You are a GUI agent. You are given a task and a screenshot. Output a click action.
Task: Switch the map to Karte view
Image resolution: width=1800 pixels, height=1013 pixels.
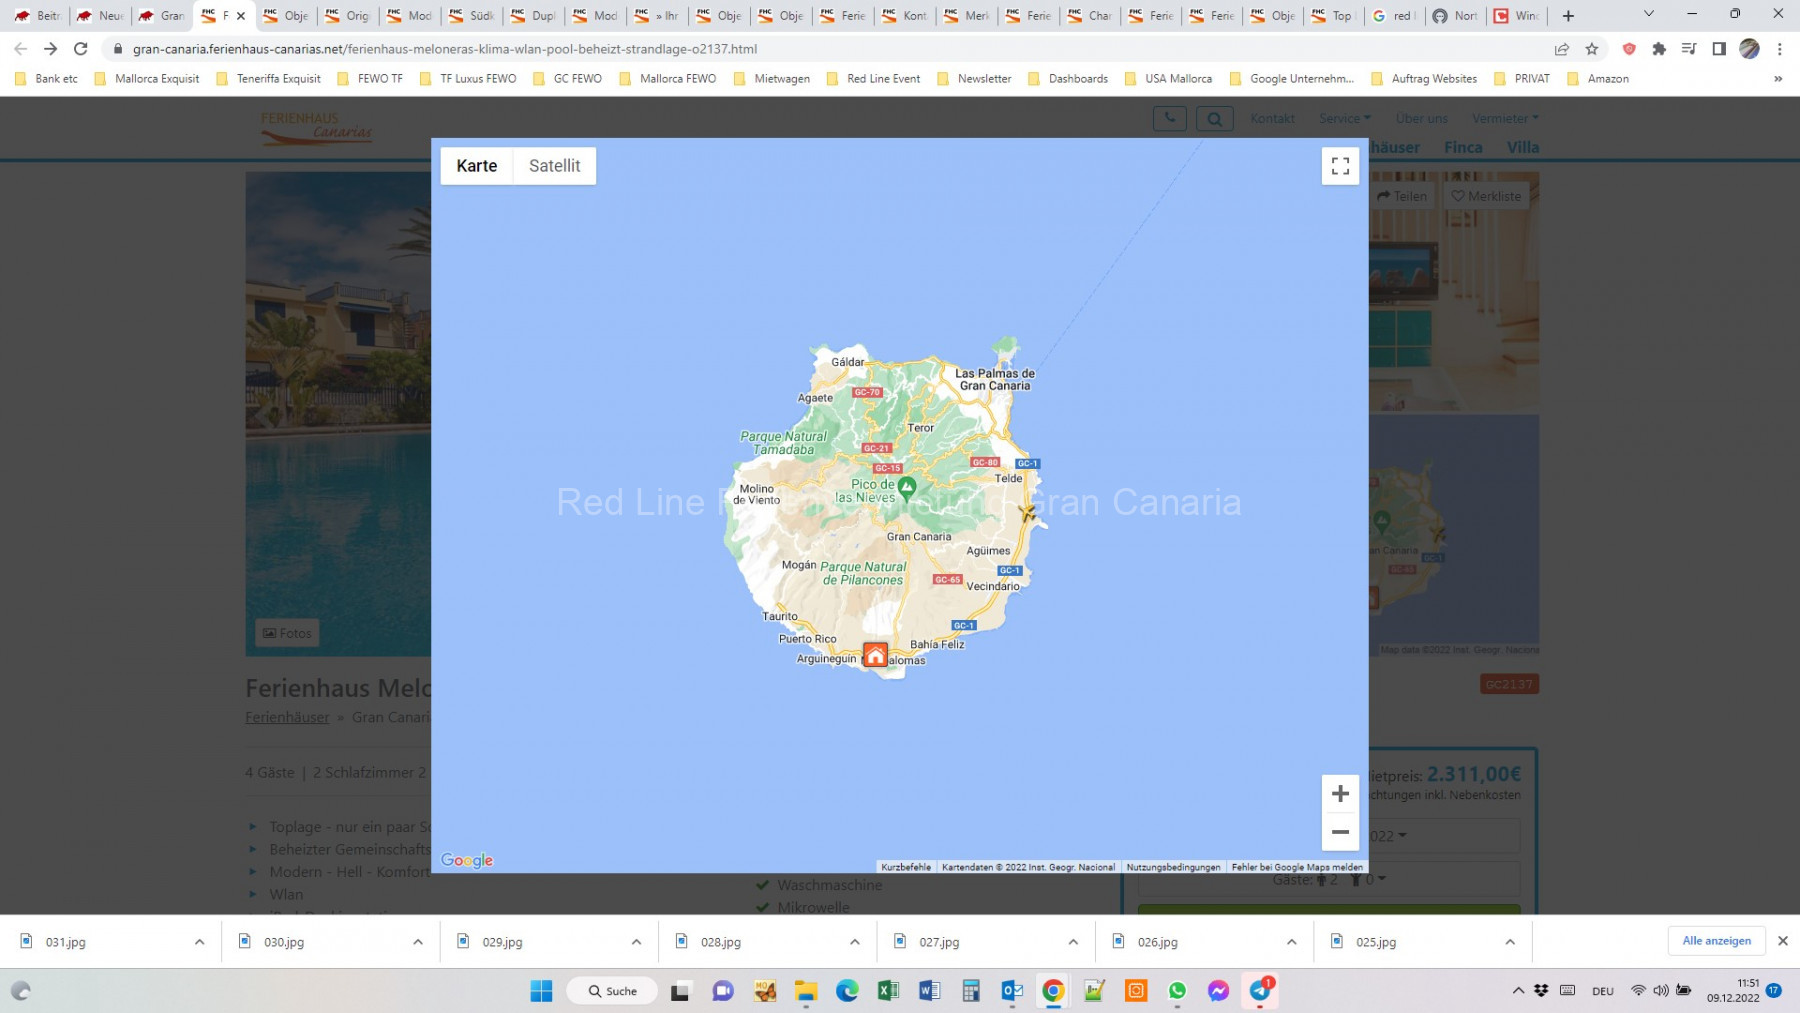tap(477, 166)
